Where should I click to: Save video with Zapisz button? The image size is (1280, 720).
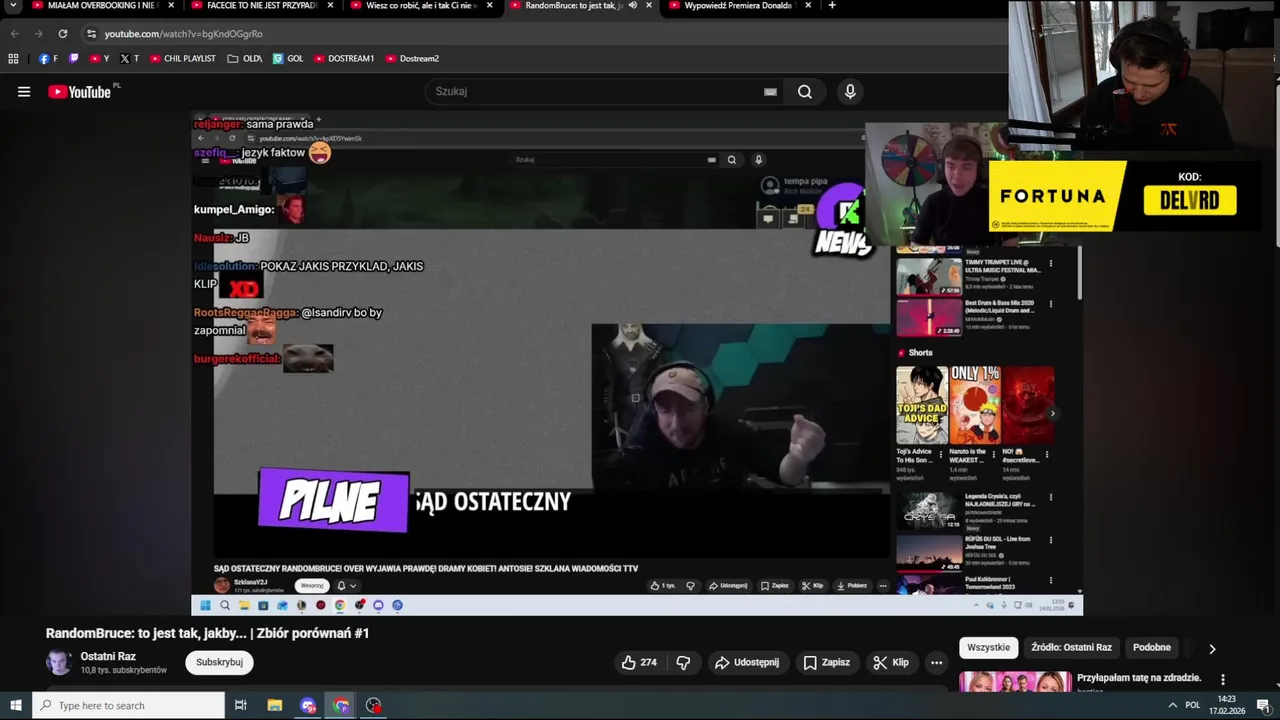coord(826,662)
